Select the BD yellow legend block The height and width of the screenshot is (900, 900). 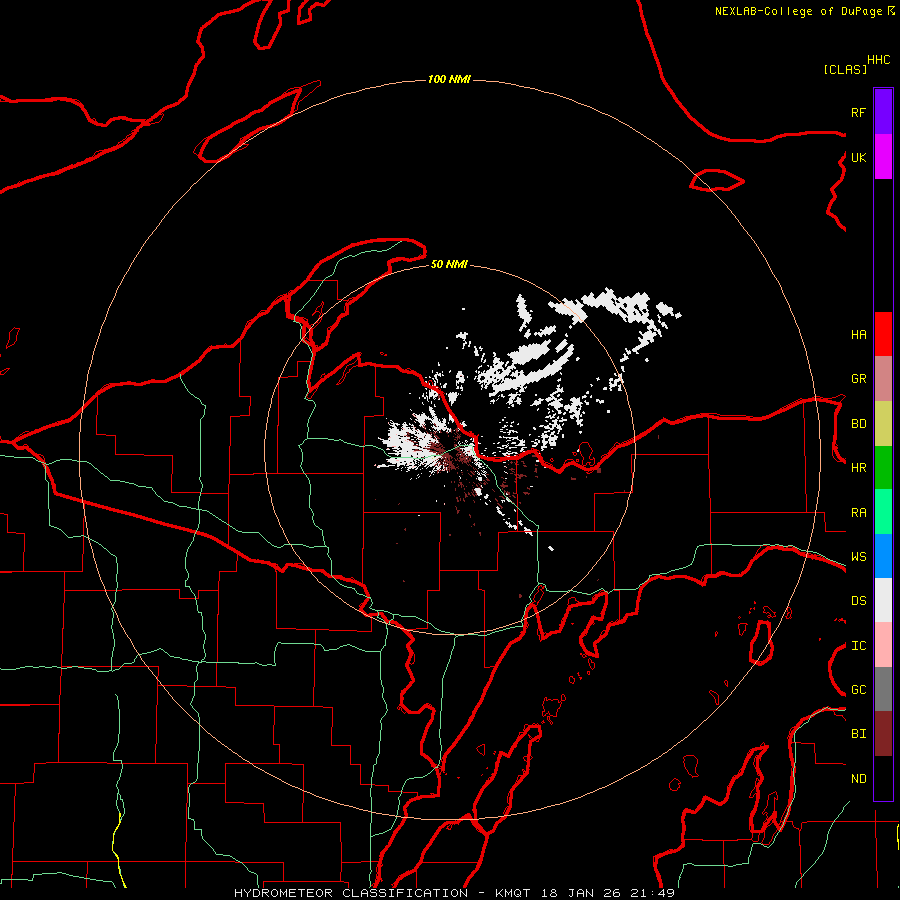[x=883, y=424]
